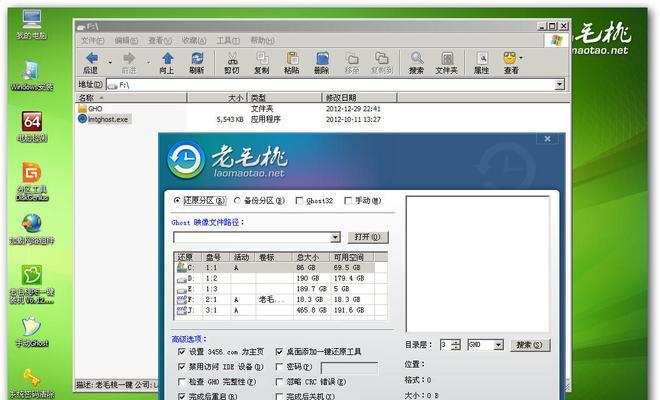Tick the Ghost32 checkbox
This screenshot has width=660, height=400.
coord(299,201)
